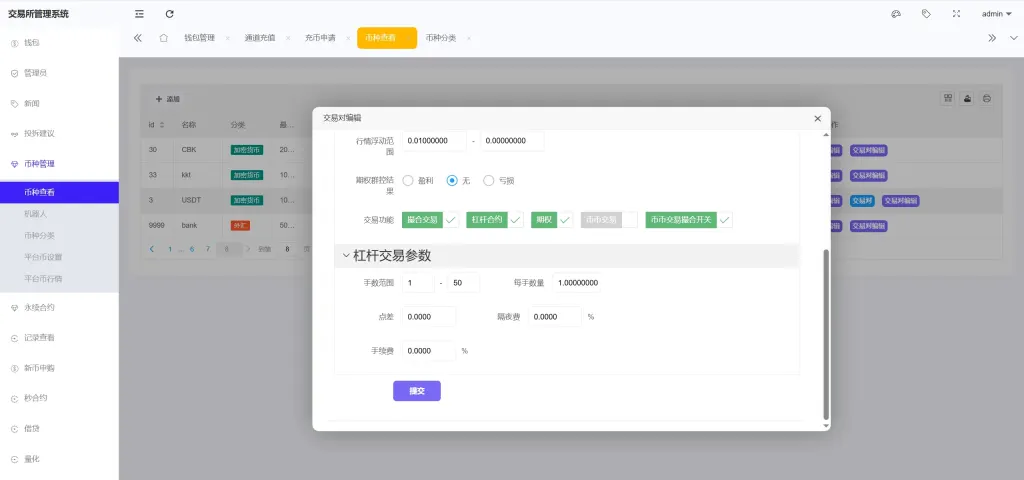Viewport: 1024px width, 480px height.
Task: Collapse 币种管理 sidebar menu
Action: tap(59, 164)
